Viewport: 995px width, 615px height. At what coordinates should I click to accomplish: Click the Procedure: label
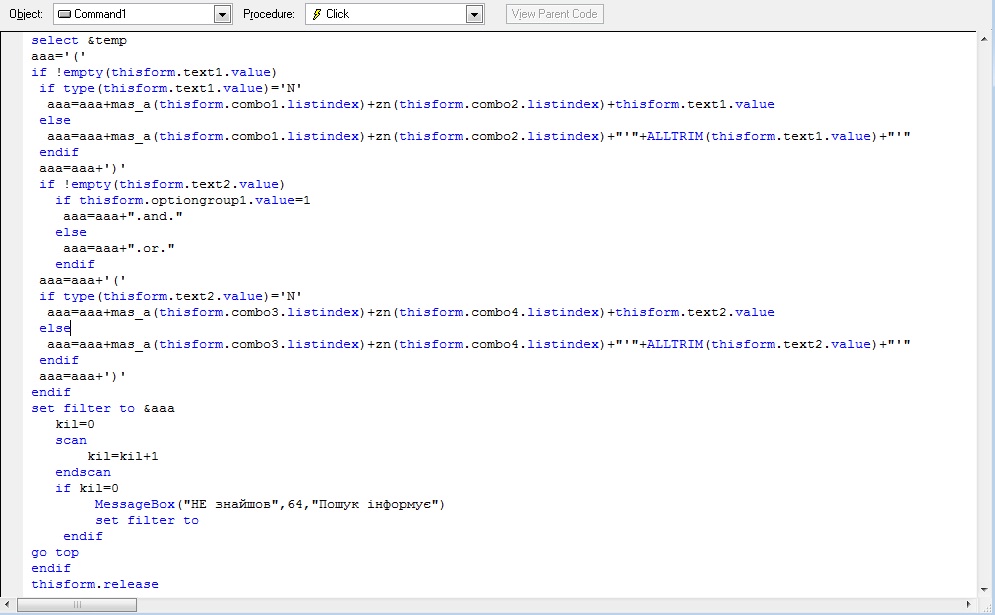(x=269, y=14)
